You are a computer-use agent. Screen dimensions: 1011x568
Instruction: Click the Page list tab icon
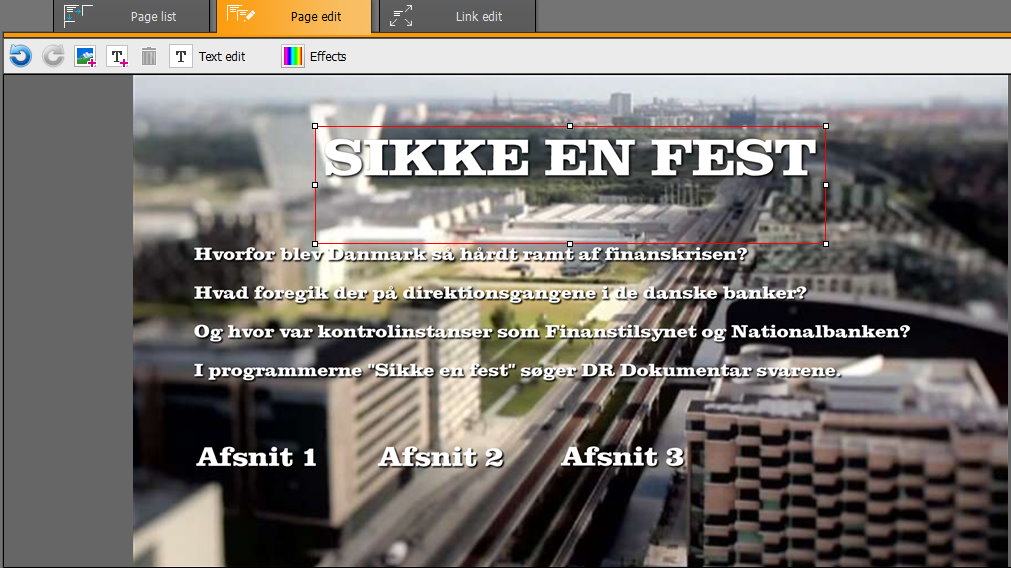pos(78,15)
